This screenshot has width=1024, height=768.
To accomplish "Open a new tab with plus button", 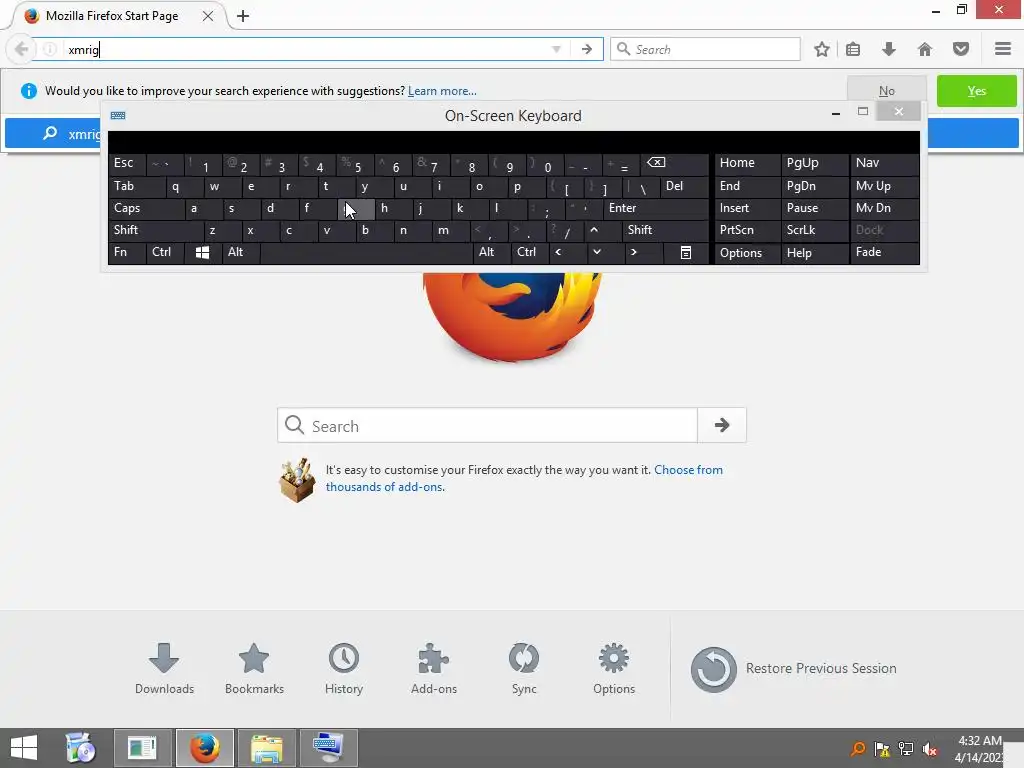I will (x=243, y=16).
